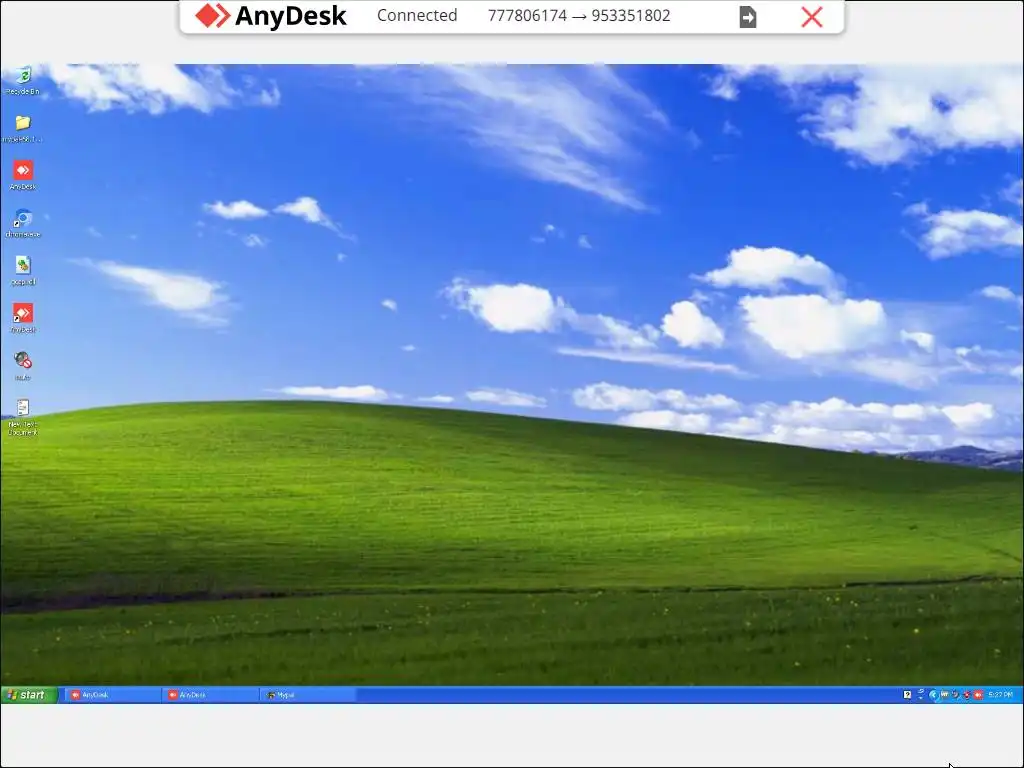Click the AnyDesk logo in session bar
The image size is (1024, 768).
click(x=271, y=16)
